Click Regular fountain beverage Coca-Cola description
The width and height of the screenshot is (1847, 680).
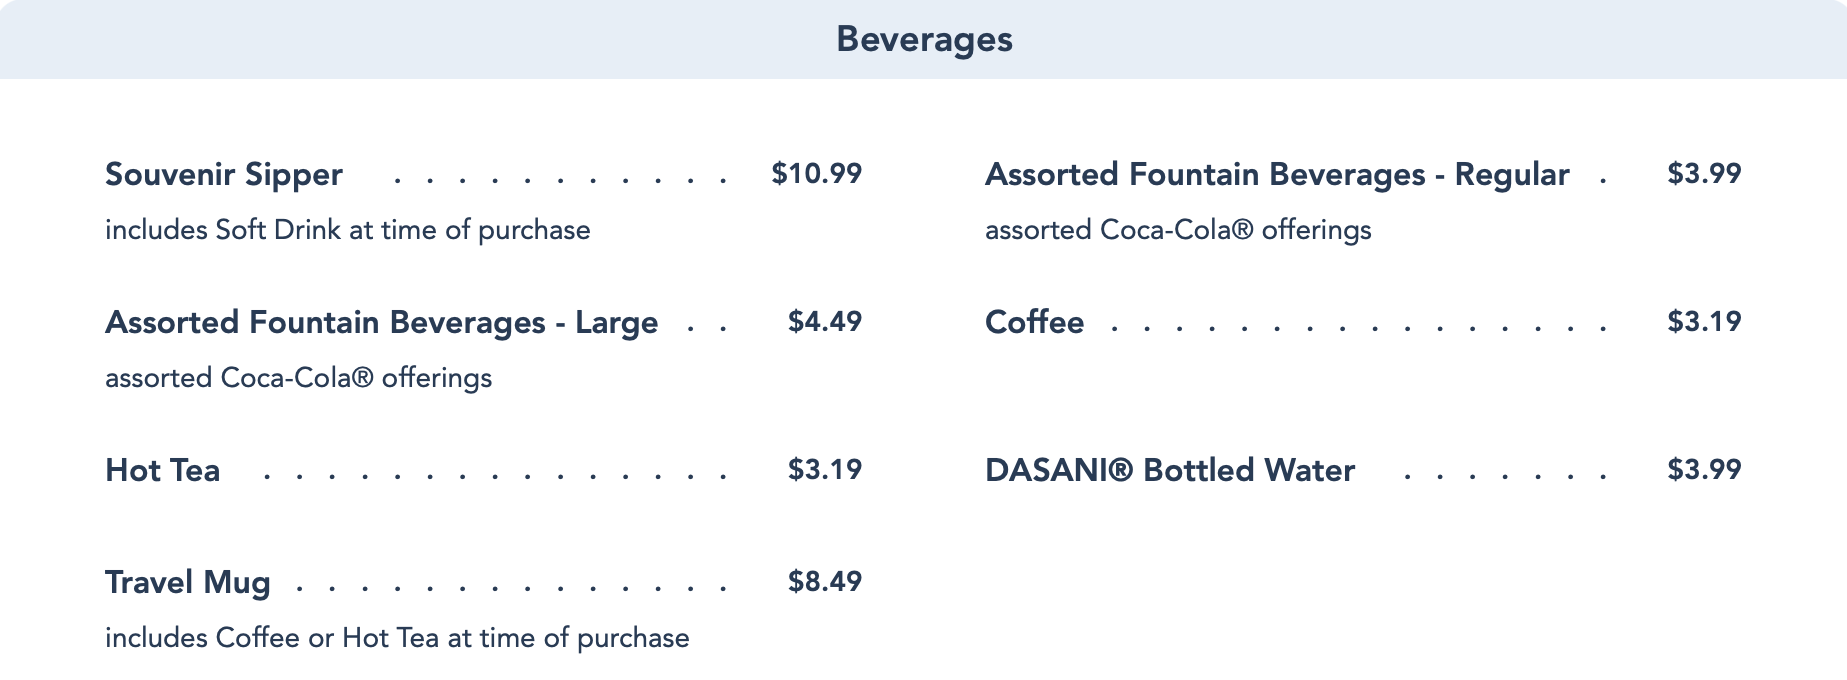(x=1178, y=230)
